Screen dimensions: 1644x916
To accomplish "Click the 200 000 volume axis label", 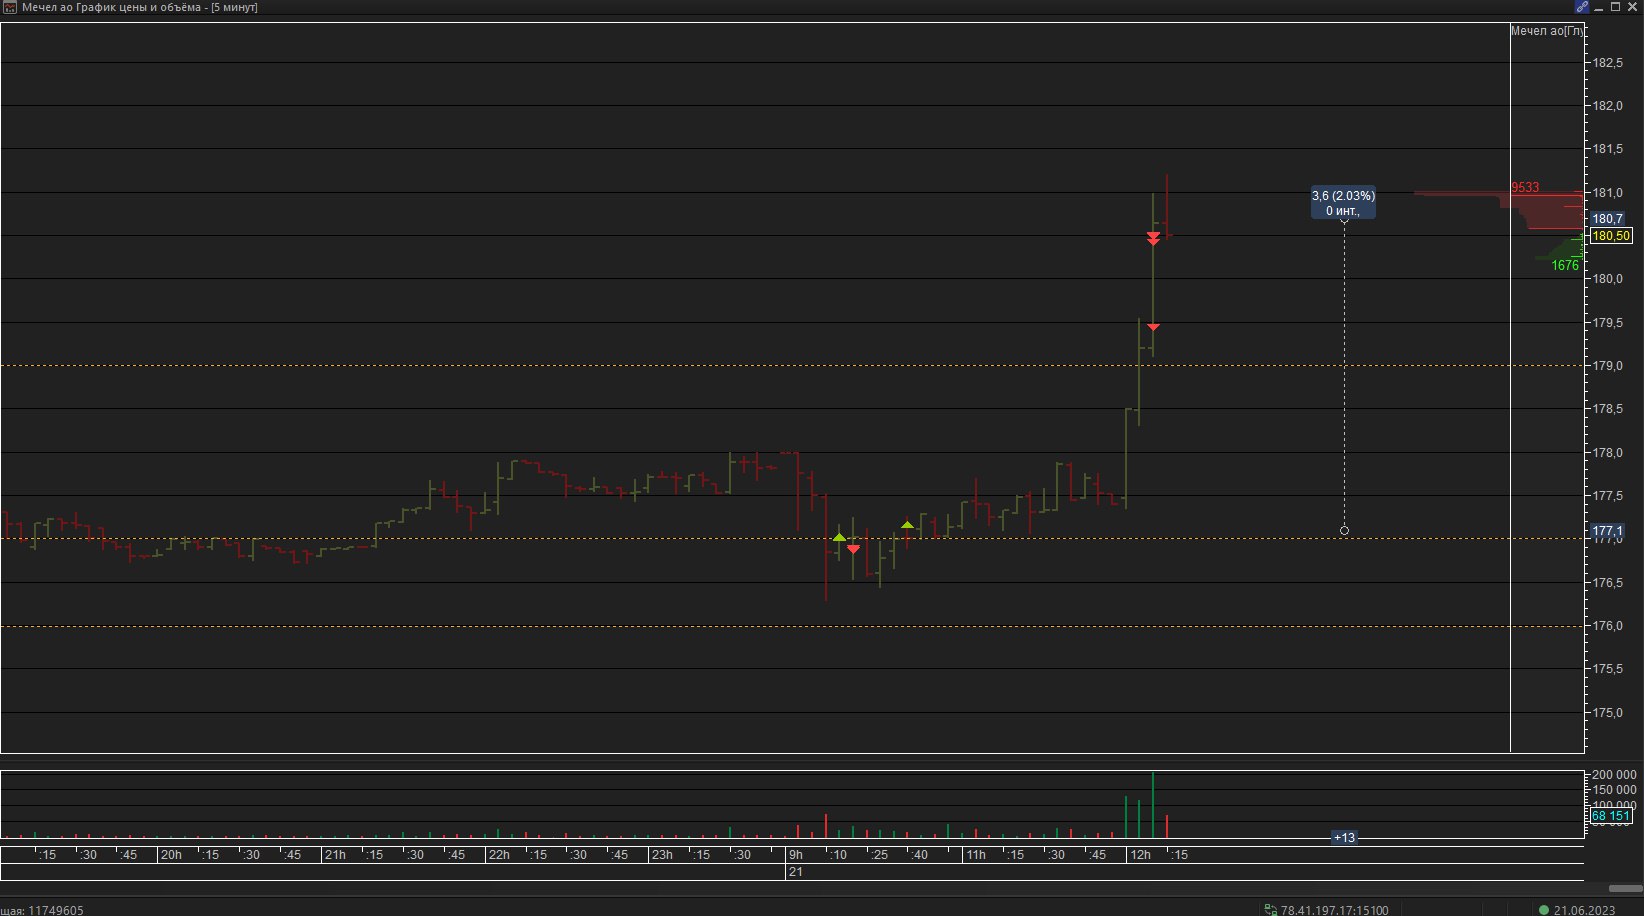I will pos(1614,775).
